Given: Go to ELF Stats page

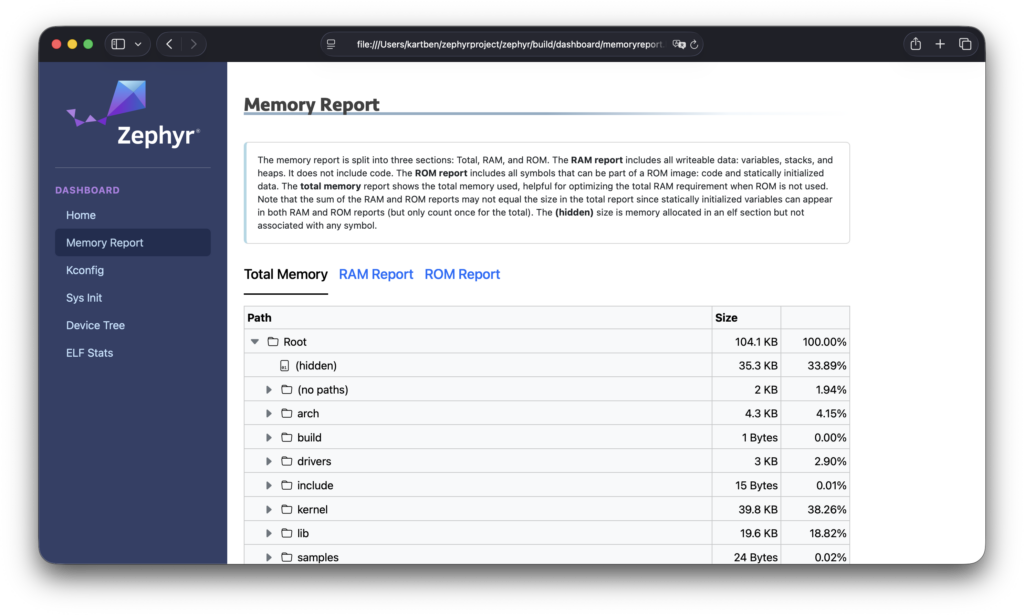Looking at the screenshot, I should (89, 353).
